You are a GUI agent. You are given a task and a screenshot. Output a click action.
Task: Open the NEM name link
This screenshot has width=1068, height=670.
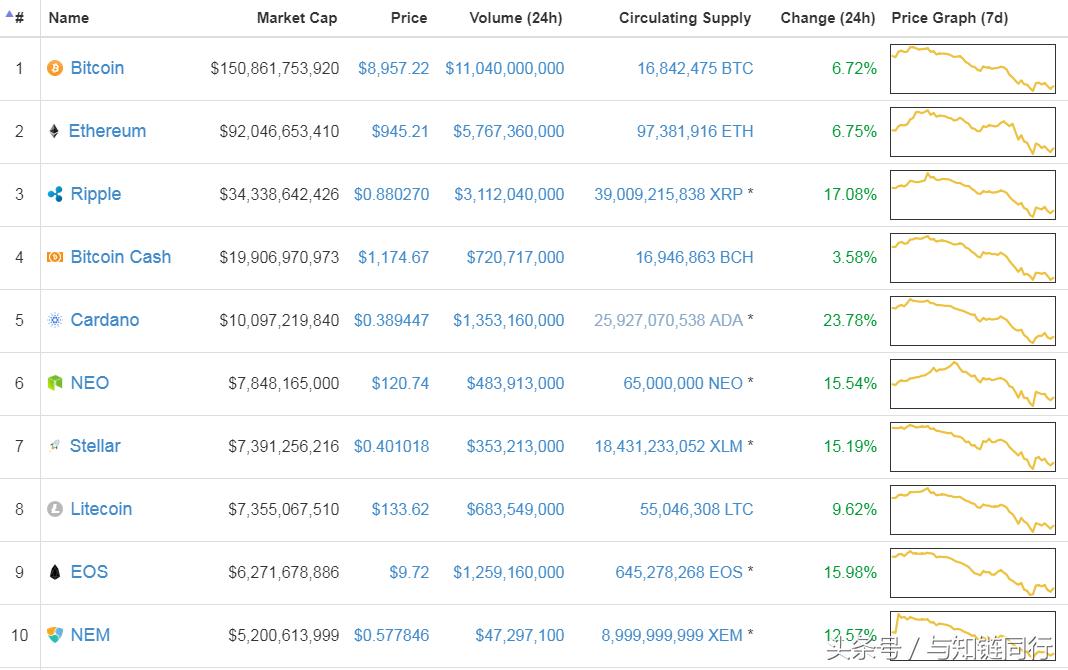[x=91, y=635]
